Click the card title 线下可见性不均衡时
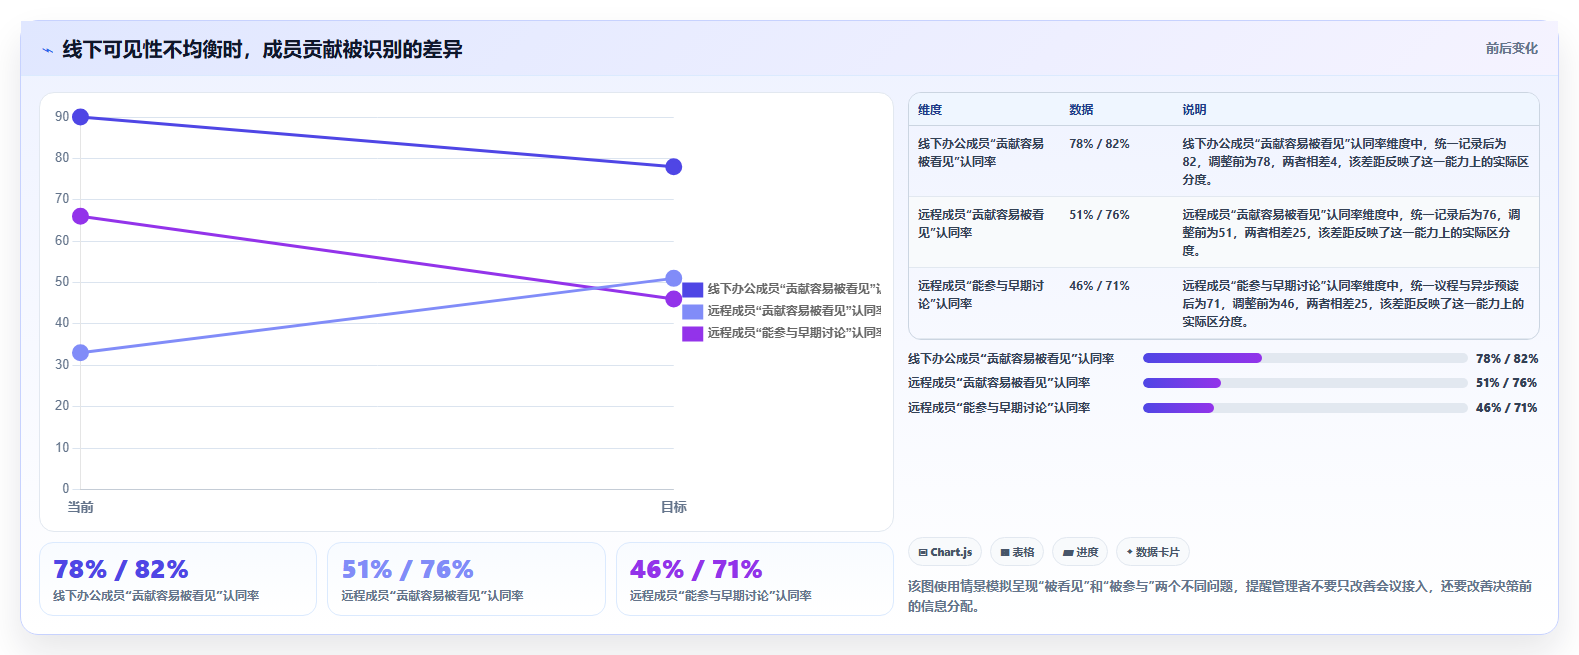This screenshot has height=655, width=1579. [263, 50]
